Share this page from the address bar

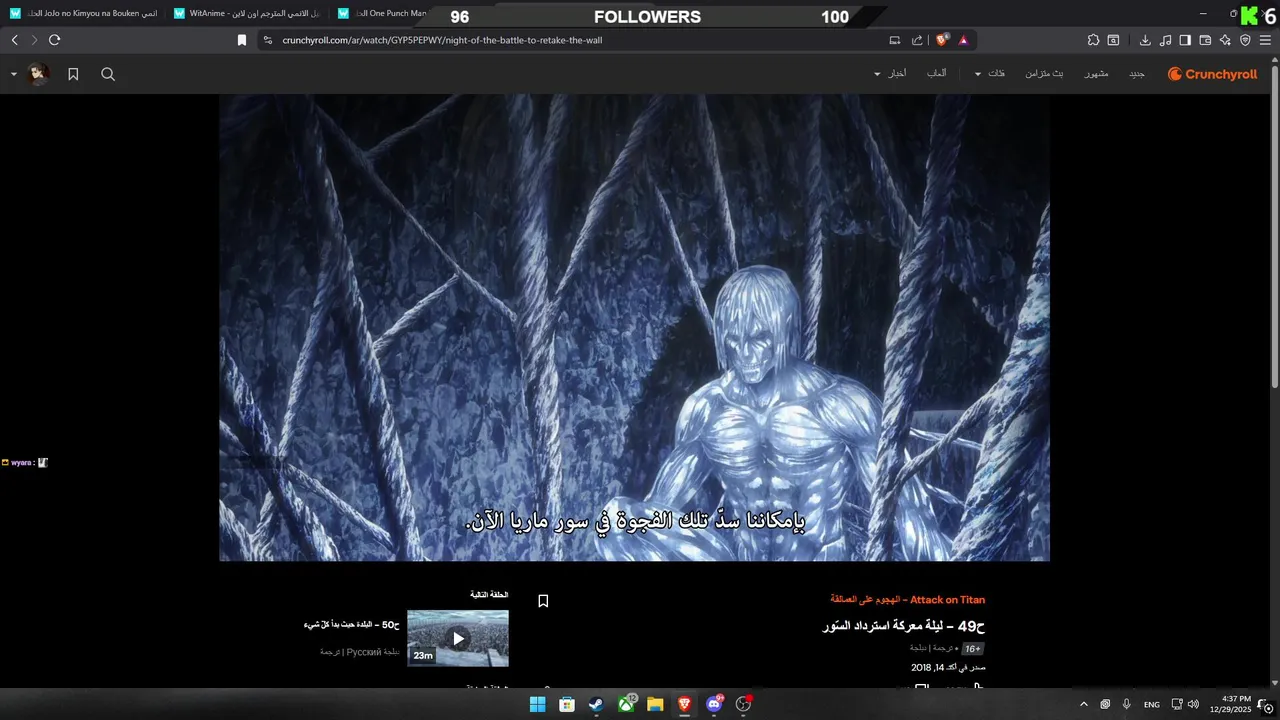point(917,40)
